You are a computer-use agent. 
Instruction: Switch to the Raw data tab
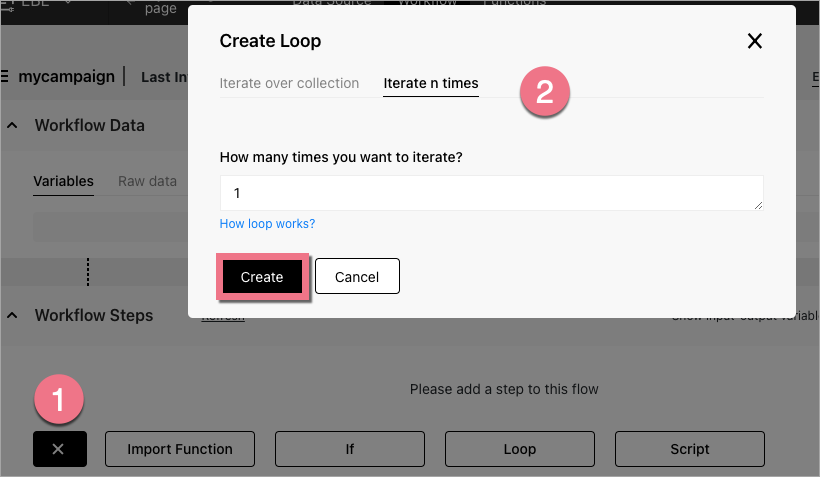click(147, 181)
